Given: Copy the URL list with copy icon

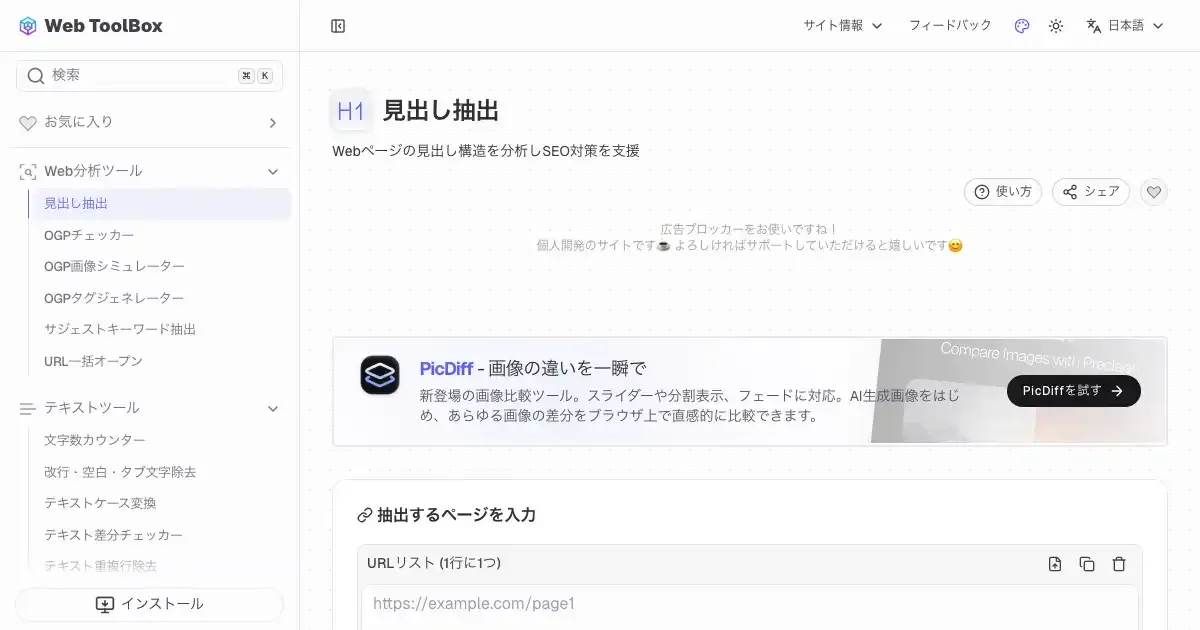Looking at the screenshot, I should [1087, 564].
